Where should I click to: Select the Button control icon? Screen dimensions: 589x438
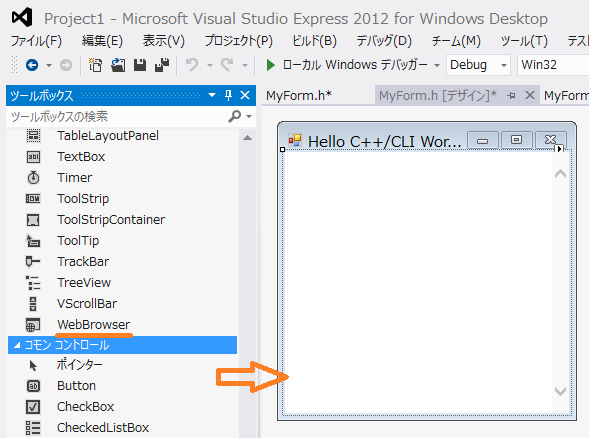coord(33,386)
